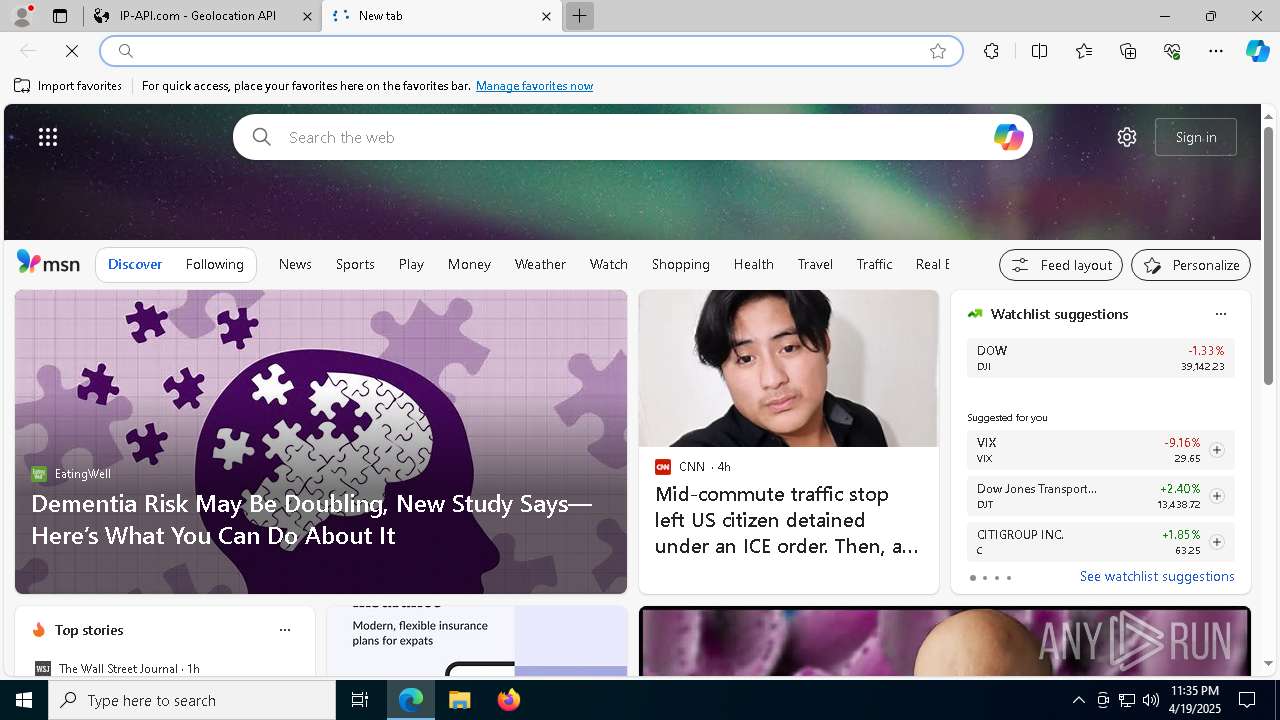Open the volume control tray icon
This screenshot has width=1280, height=720.
1150,700
